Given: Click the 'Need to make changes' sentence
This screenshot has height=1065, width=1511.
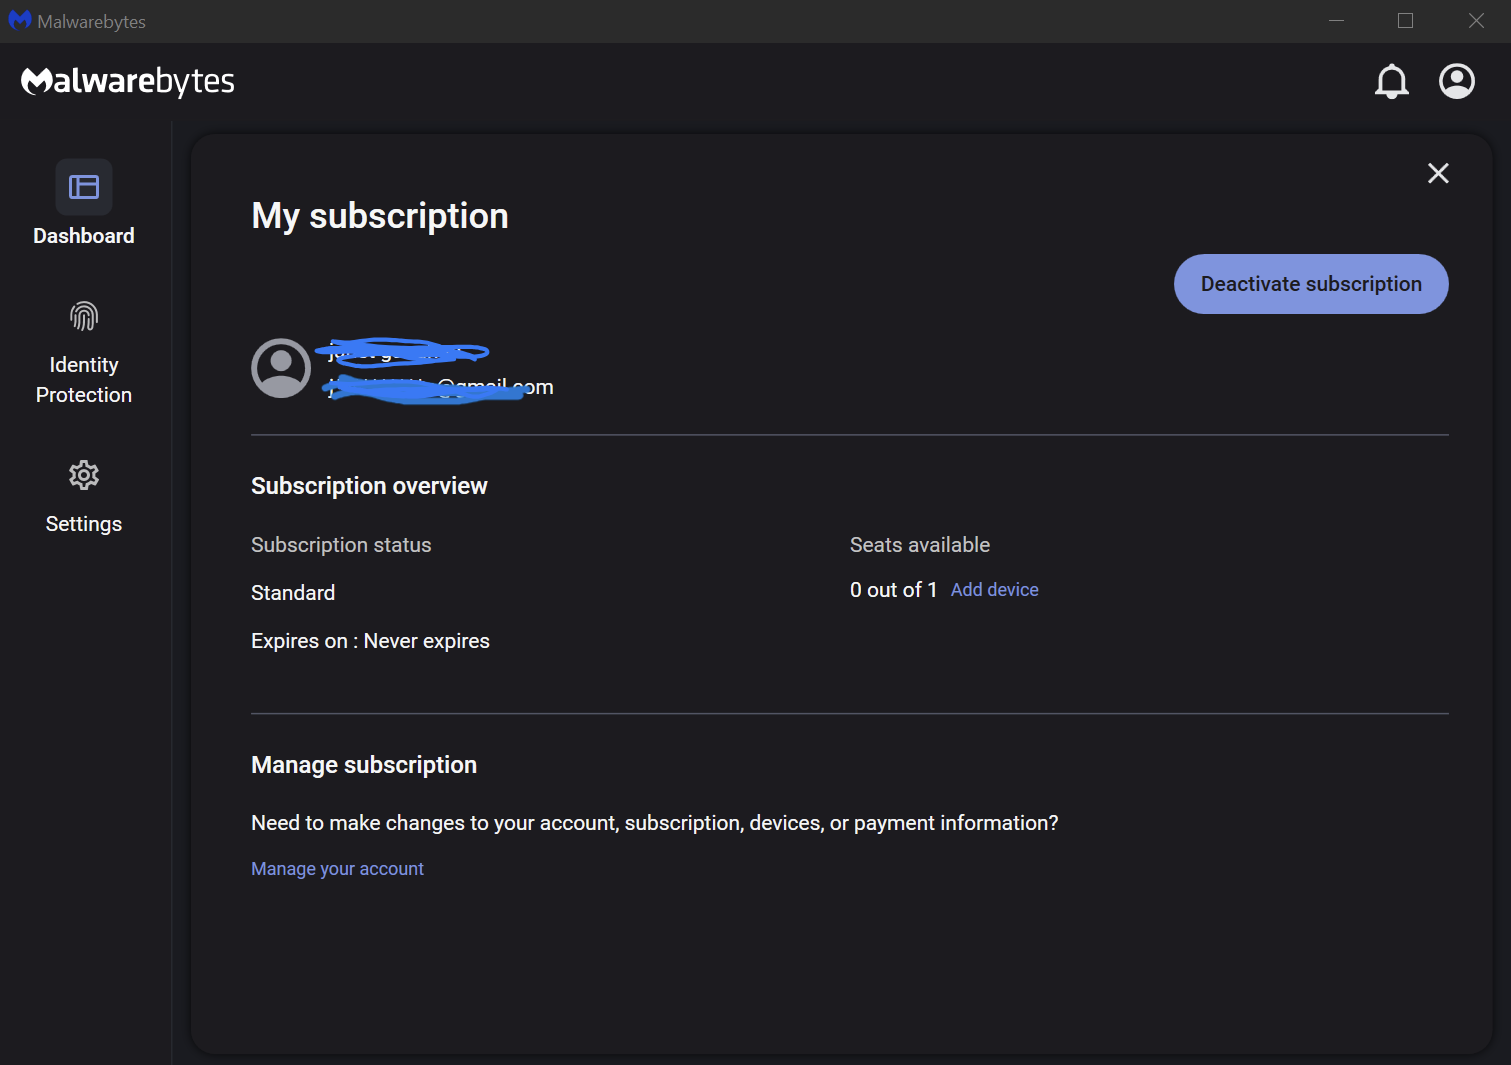Looking at the screenshot, I should (655, 823).
